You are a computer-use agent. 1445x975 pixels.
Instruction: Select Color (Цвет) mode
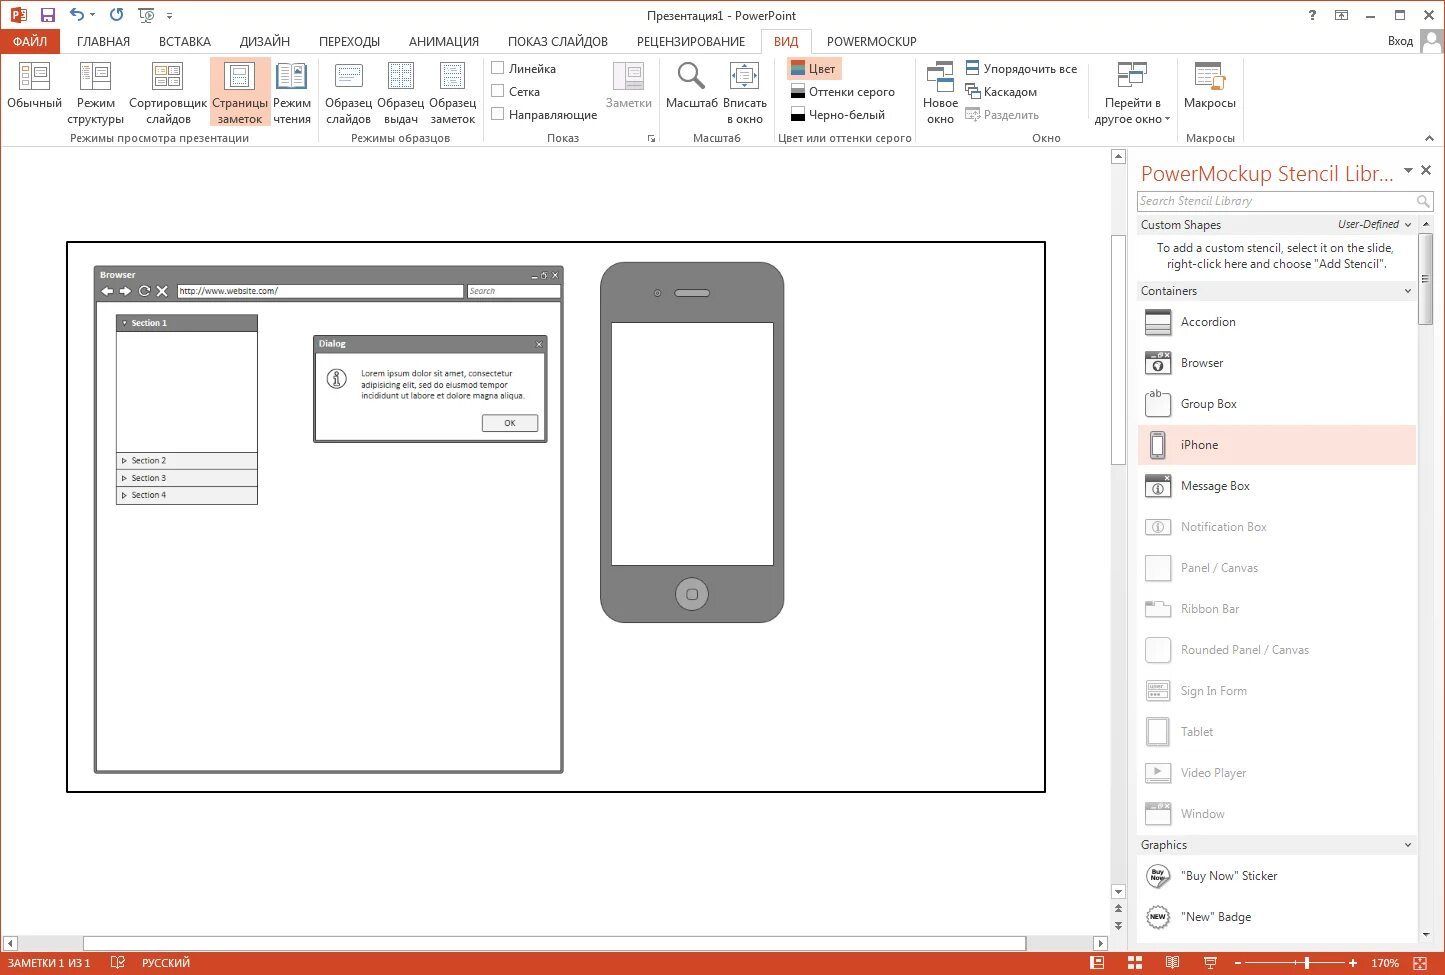click(x=813, y=68)
